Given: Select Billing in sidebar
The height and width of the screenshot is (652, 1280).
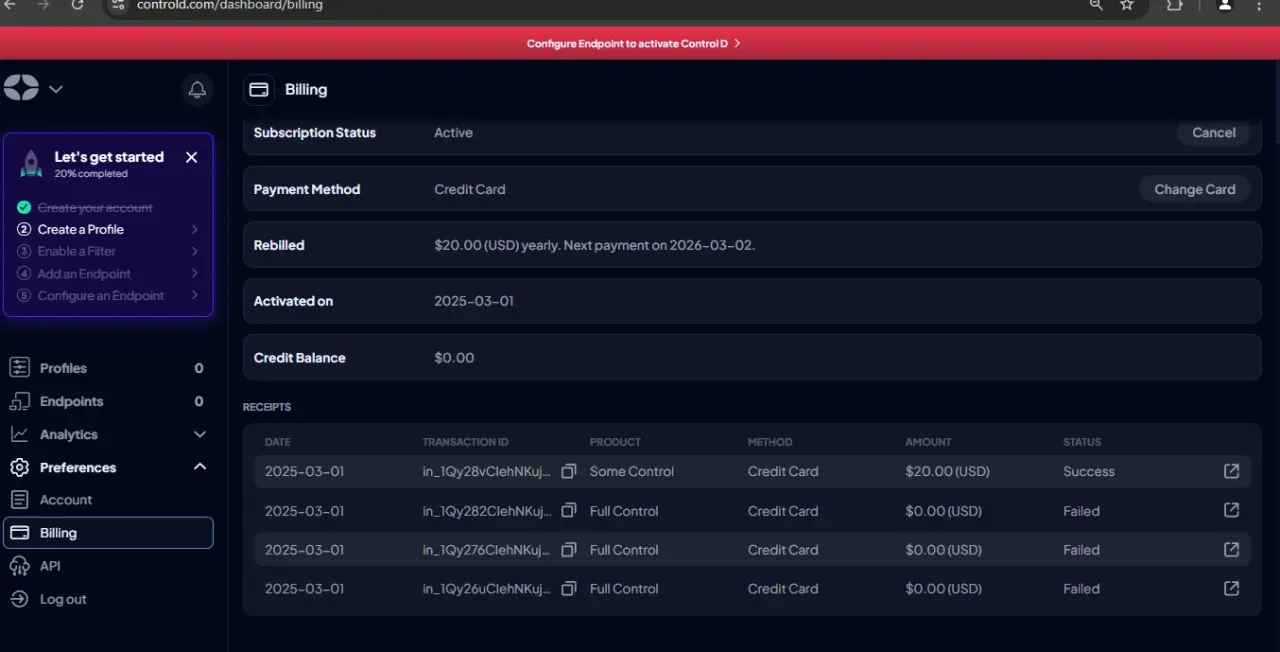Looking at the screenshot, I should pyautogui.click(x=108, y=533).
